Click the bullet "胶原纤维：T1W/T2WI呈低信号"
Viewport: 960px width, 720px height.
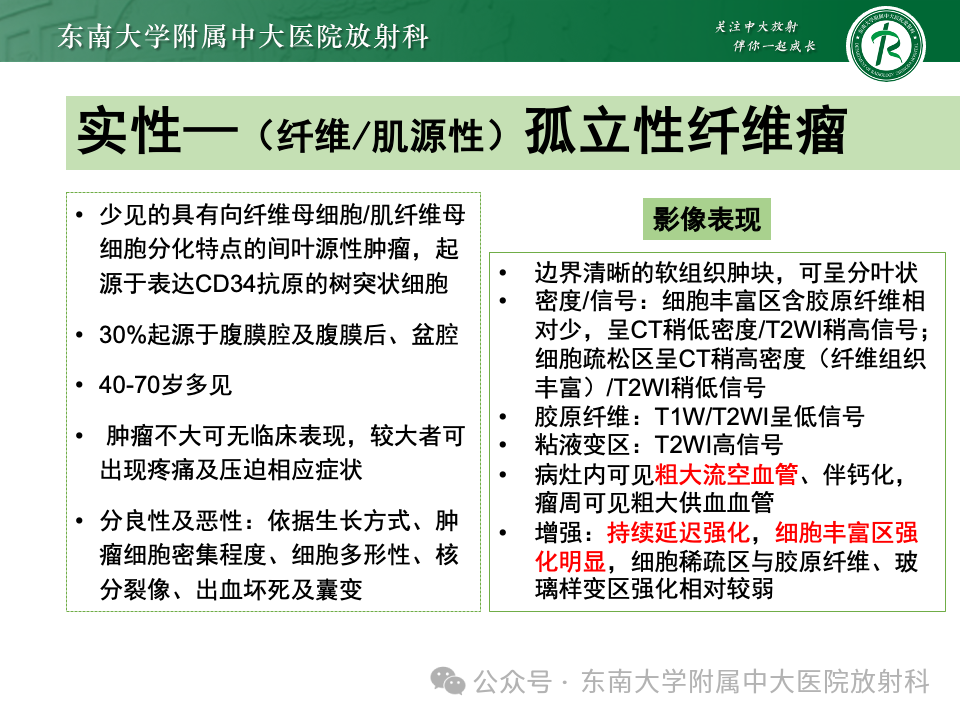click(x=699, y=417)
